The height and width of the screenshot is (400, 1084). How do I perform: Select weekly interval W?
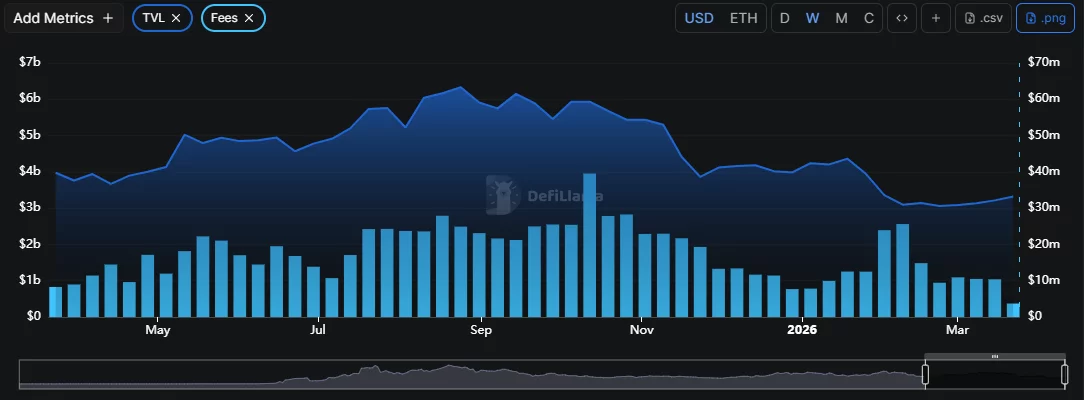(x=813, y=18)
